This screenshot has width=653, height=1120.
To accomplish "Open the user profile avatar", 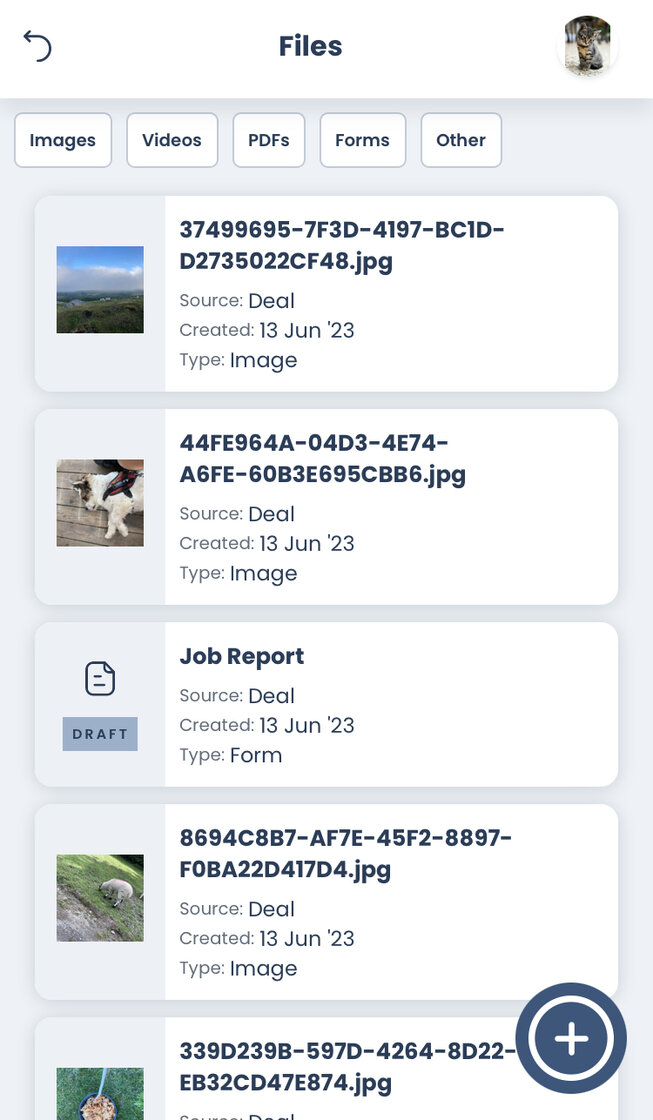I will (587, 46).
